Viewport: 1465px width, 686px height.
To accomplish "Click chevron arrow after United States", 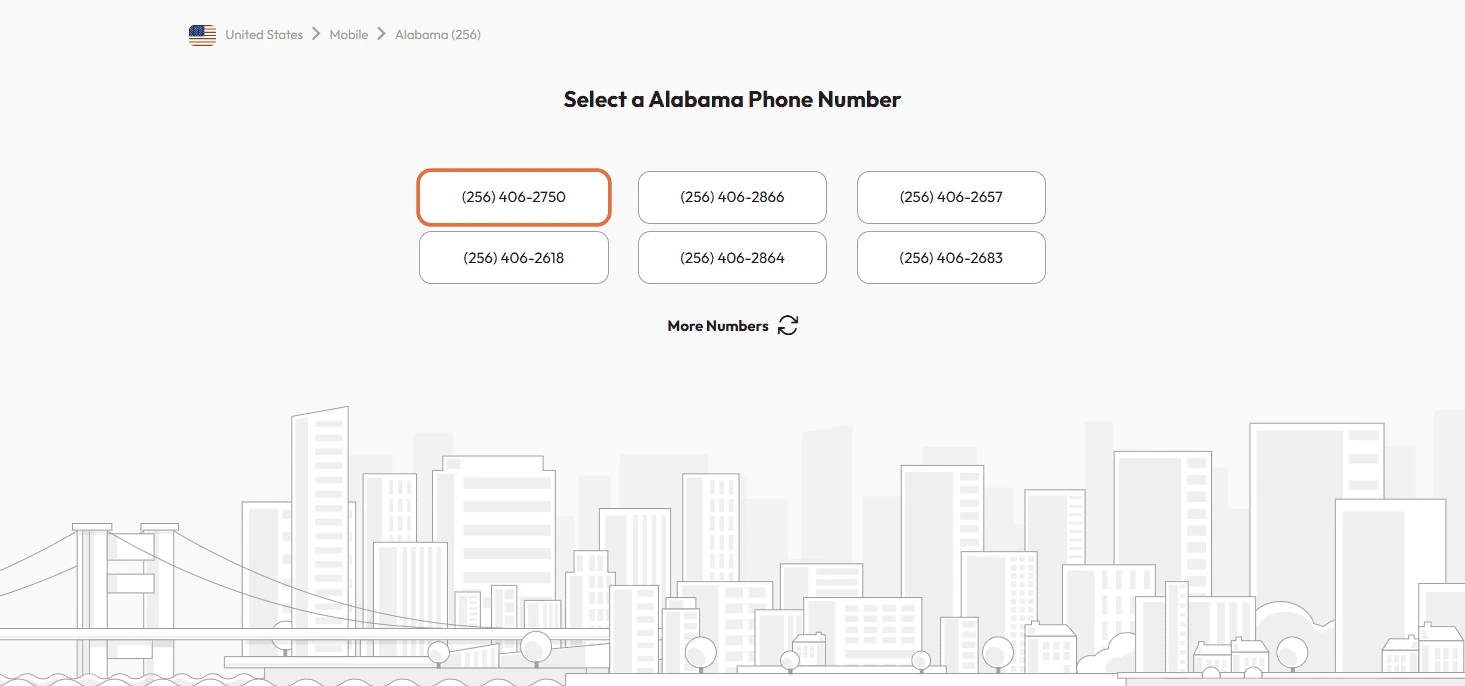I will (x=316, y=34).
